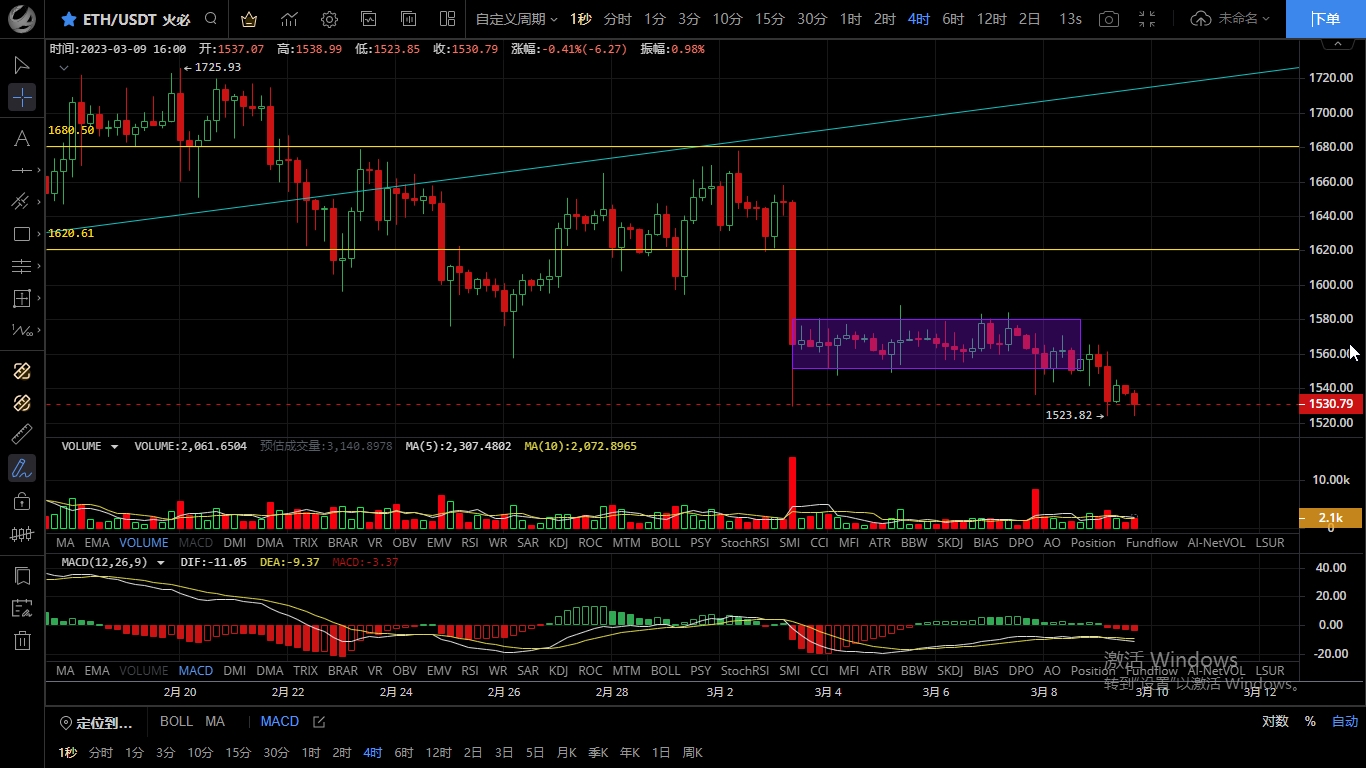Select BOLL in the MACD pane indicator row
Screen dimensions: 1366x768
click(665, 671)
